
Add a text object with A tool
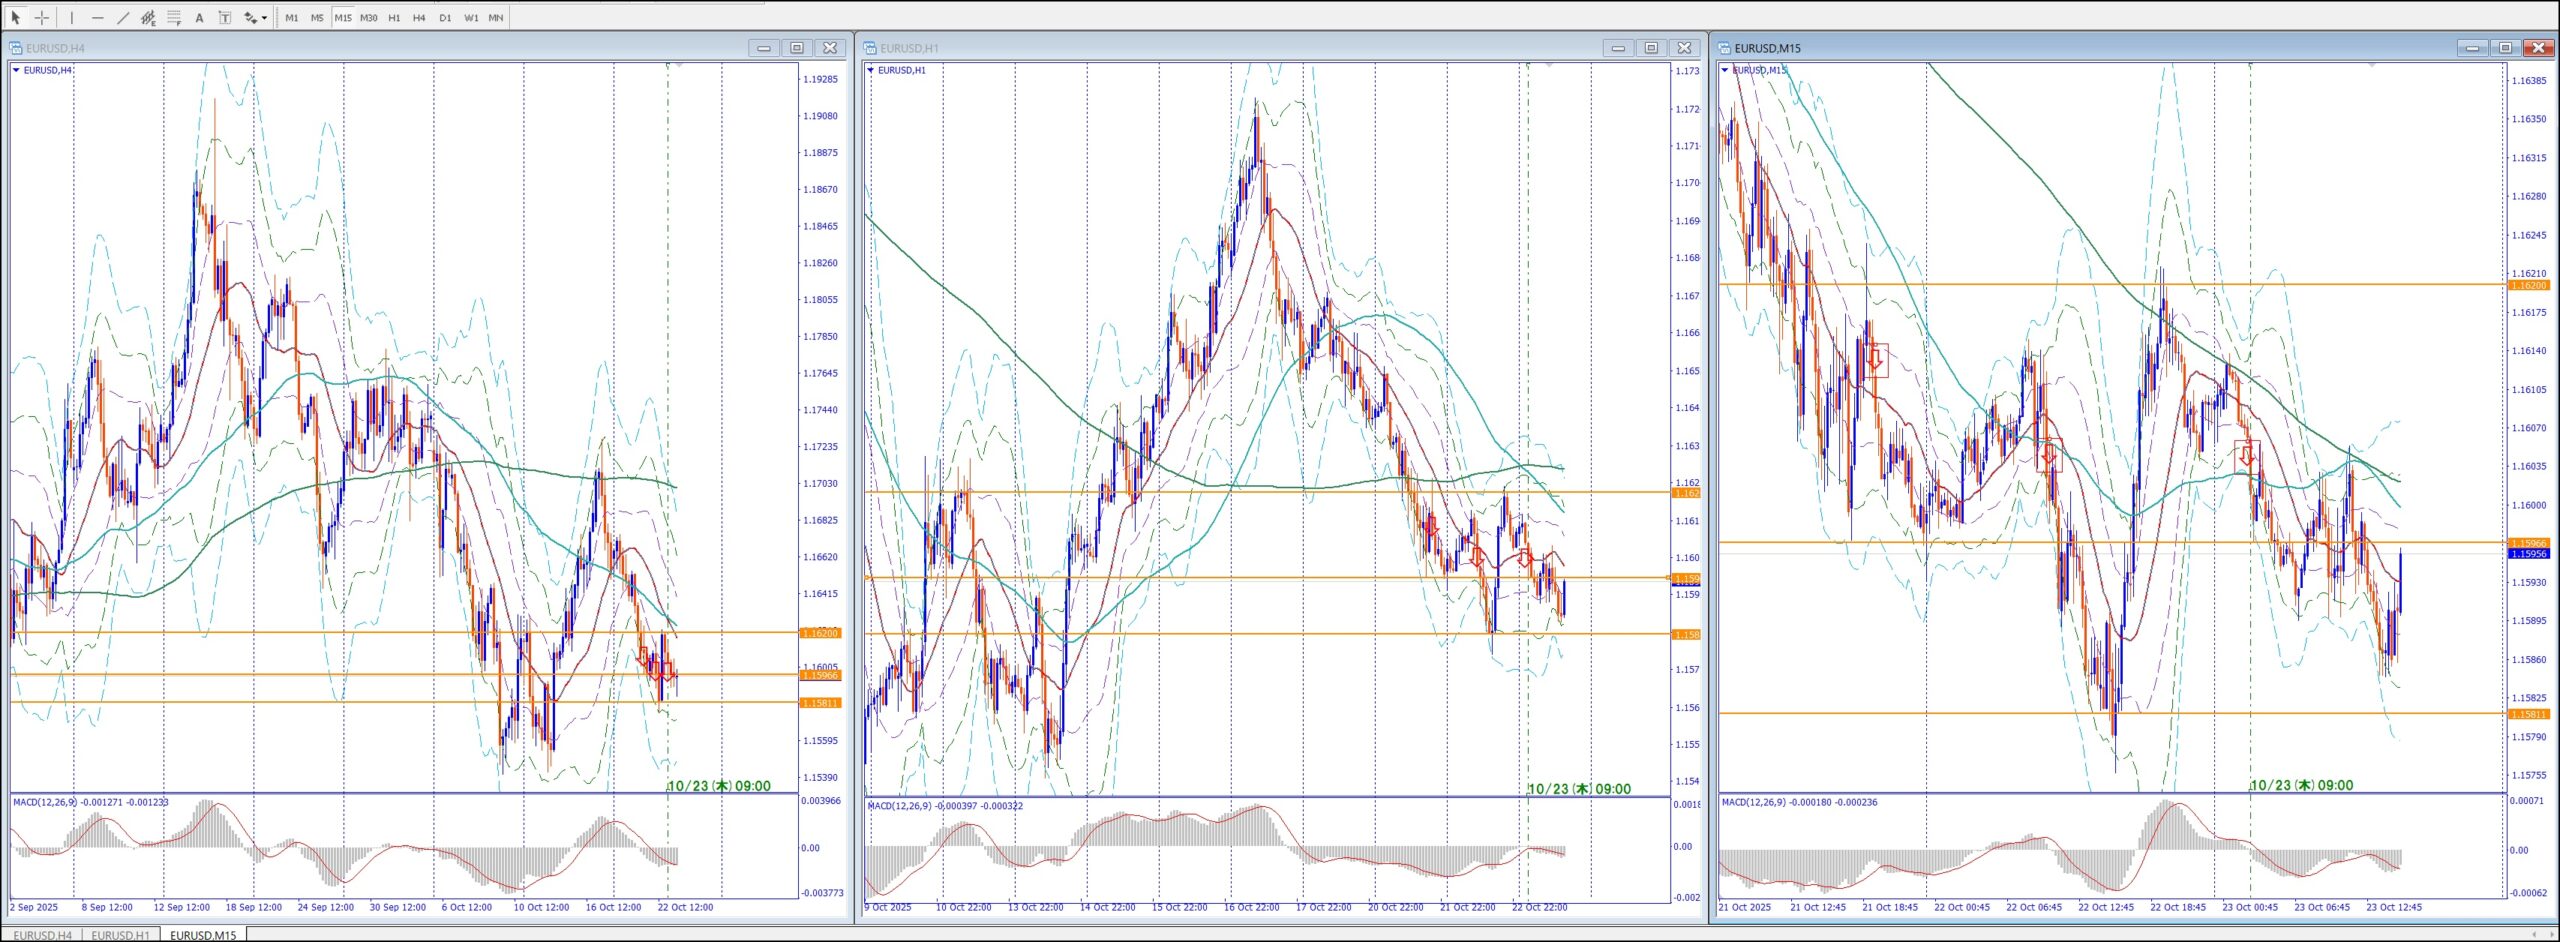(199, 17)
